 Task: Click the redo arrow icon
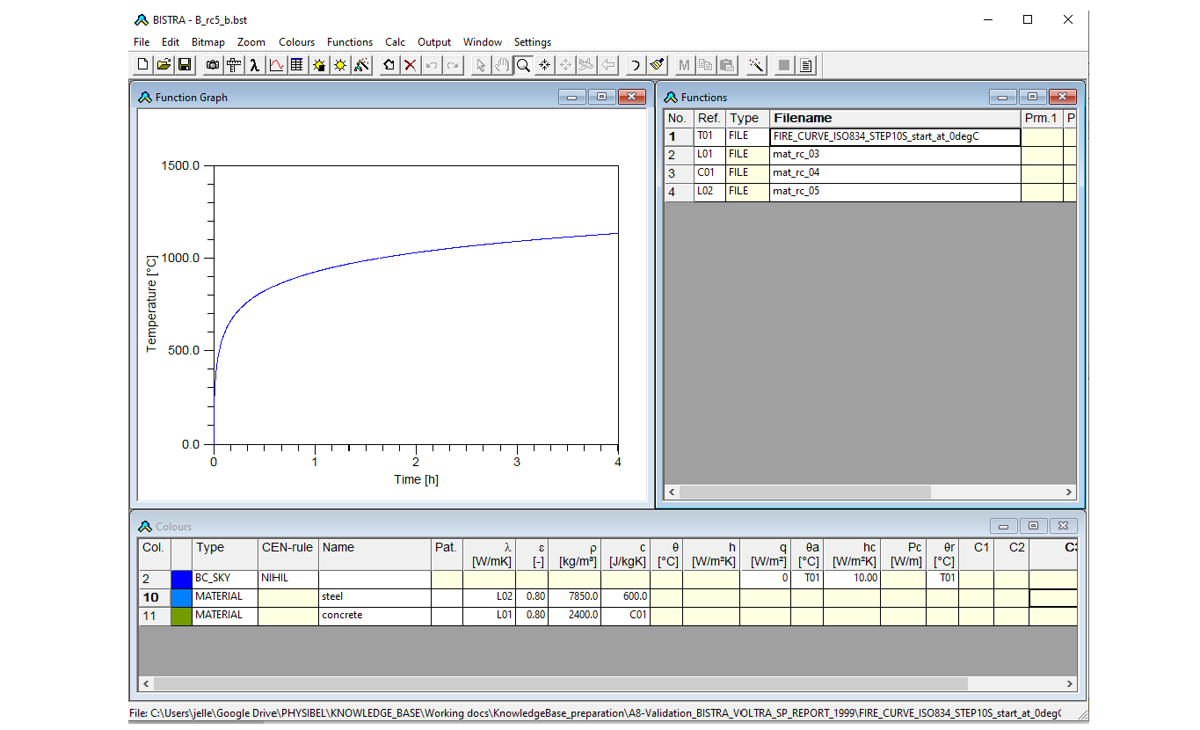452,65
